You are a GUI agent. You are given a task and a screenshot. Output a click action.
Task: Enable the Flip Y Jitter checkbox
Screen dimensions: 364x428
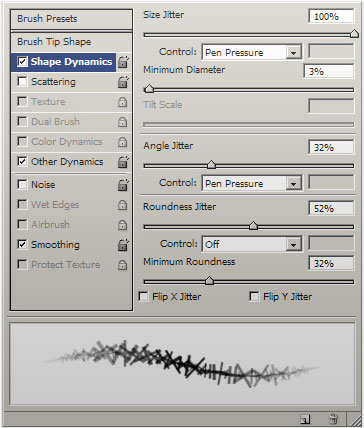(x=254, y=296)
